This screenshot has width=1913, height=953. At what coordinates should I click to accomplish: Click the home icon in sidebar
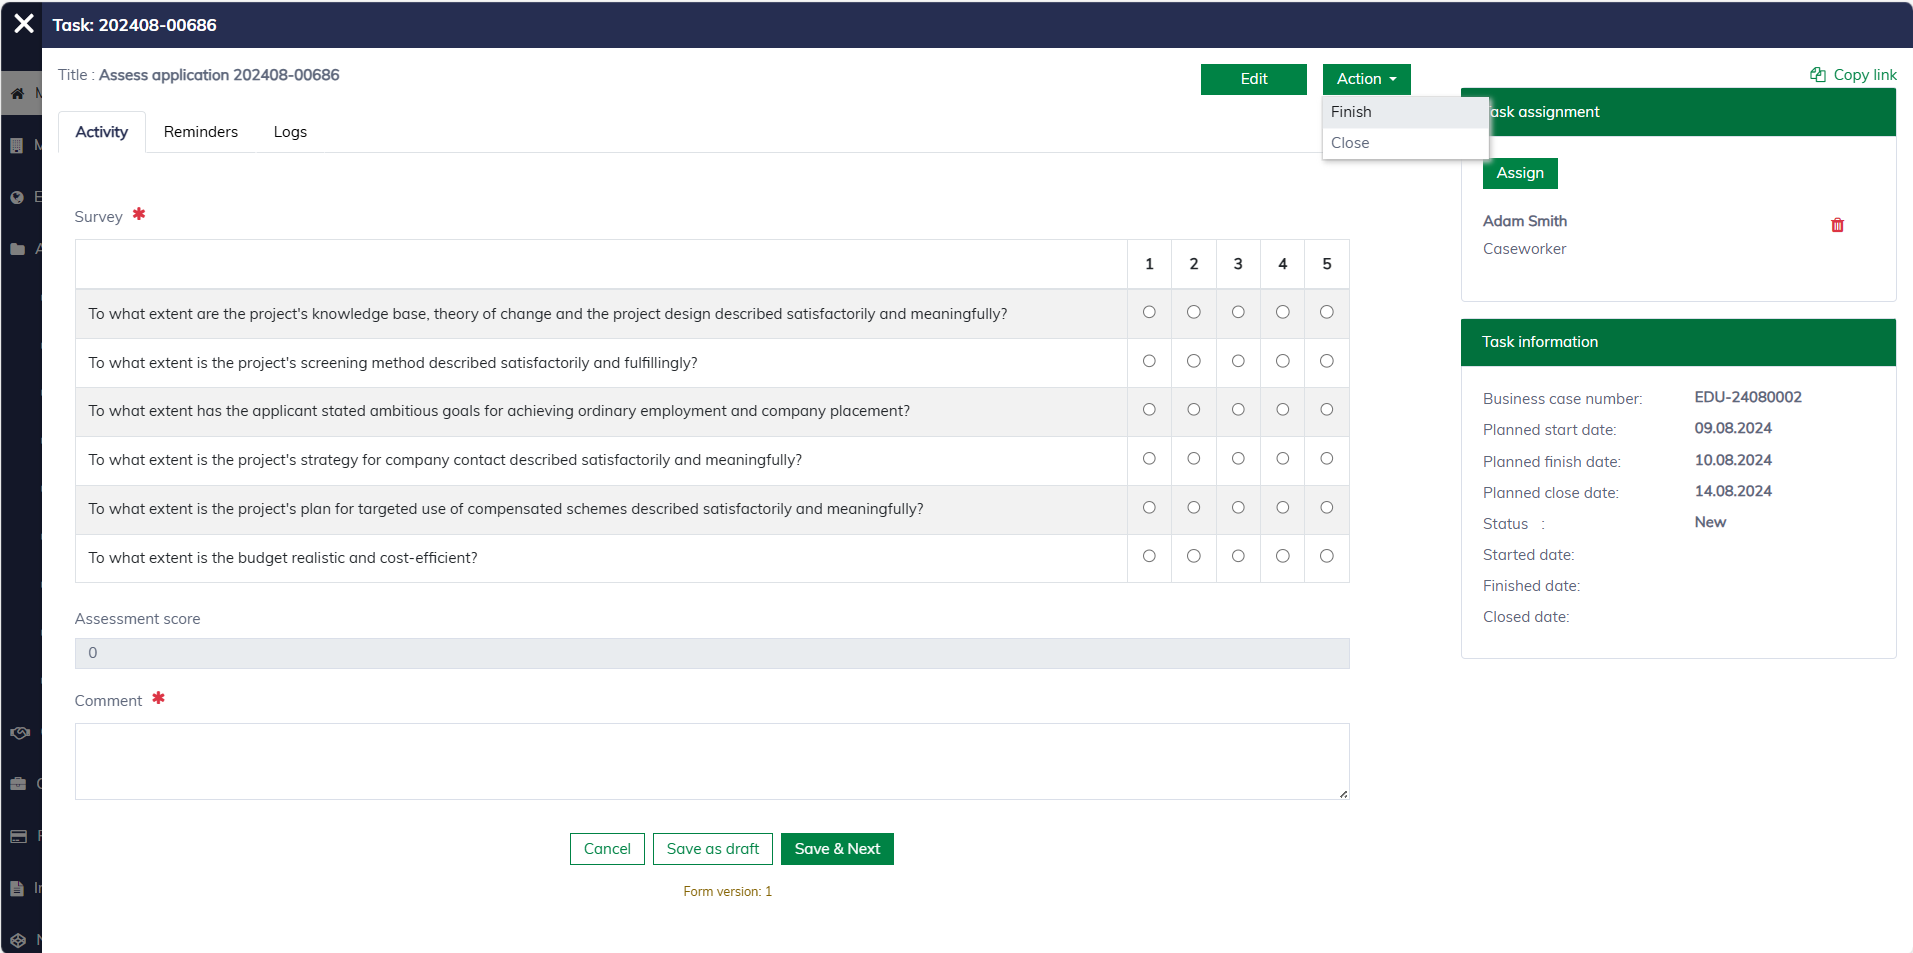17,93
